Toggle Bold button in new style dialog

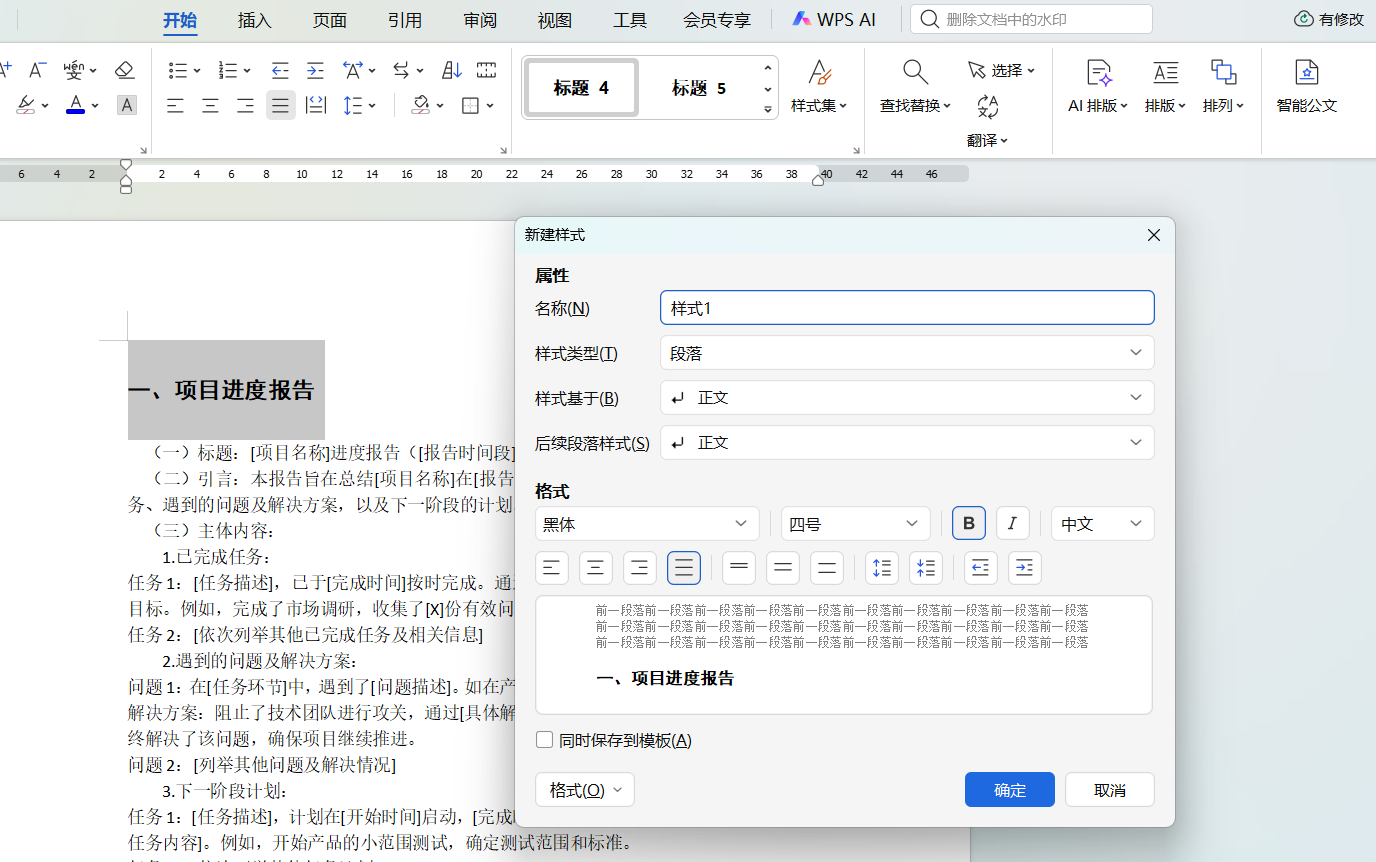(x=968, y=524)
